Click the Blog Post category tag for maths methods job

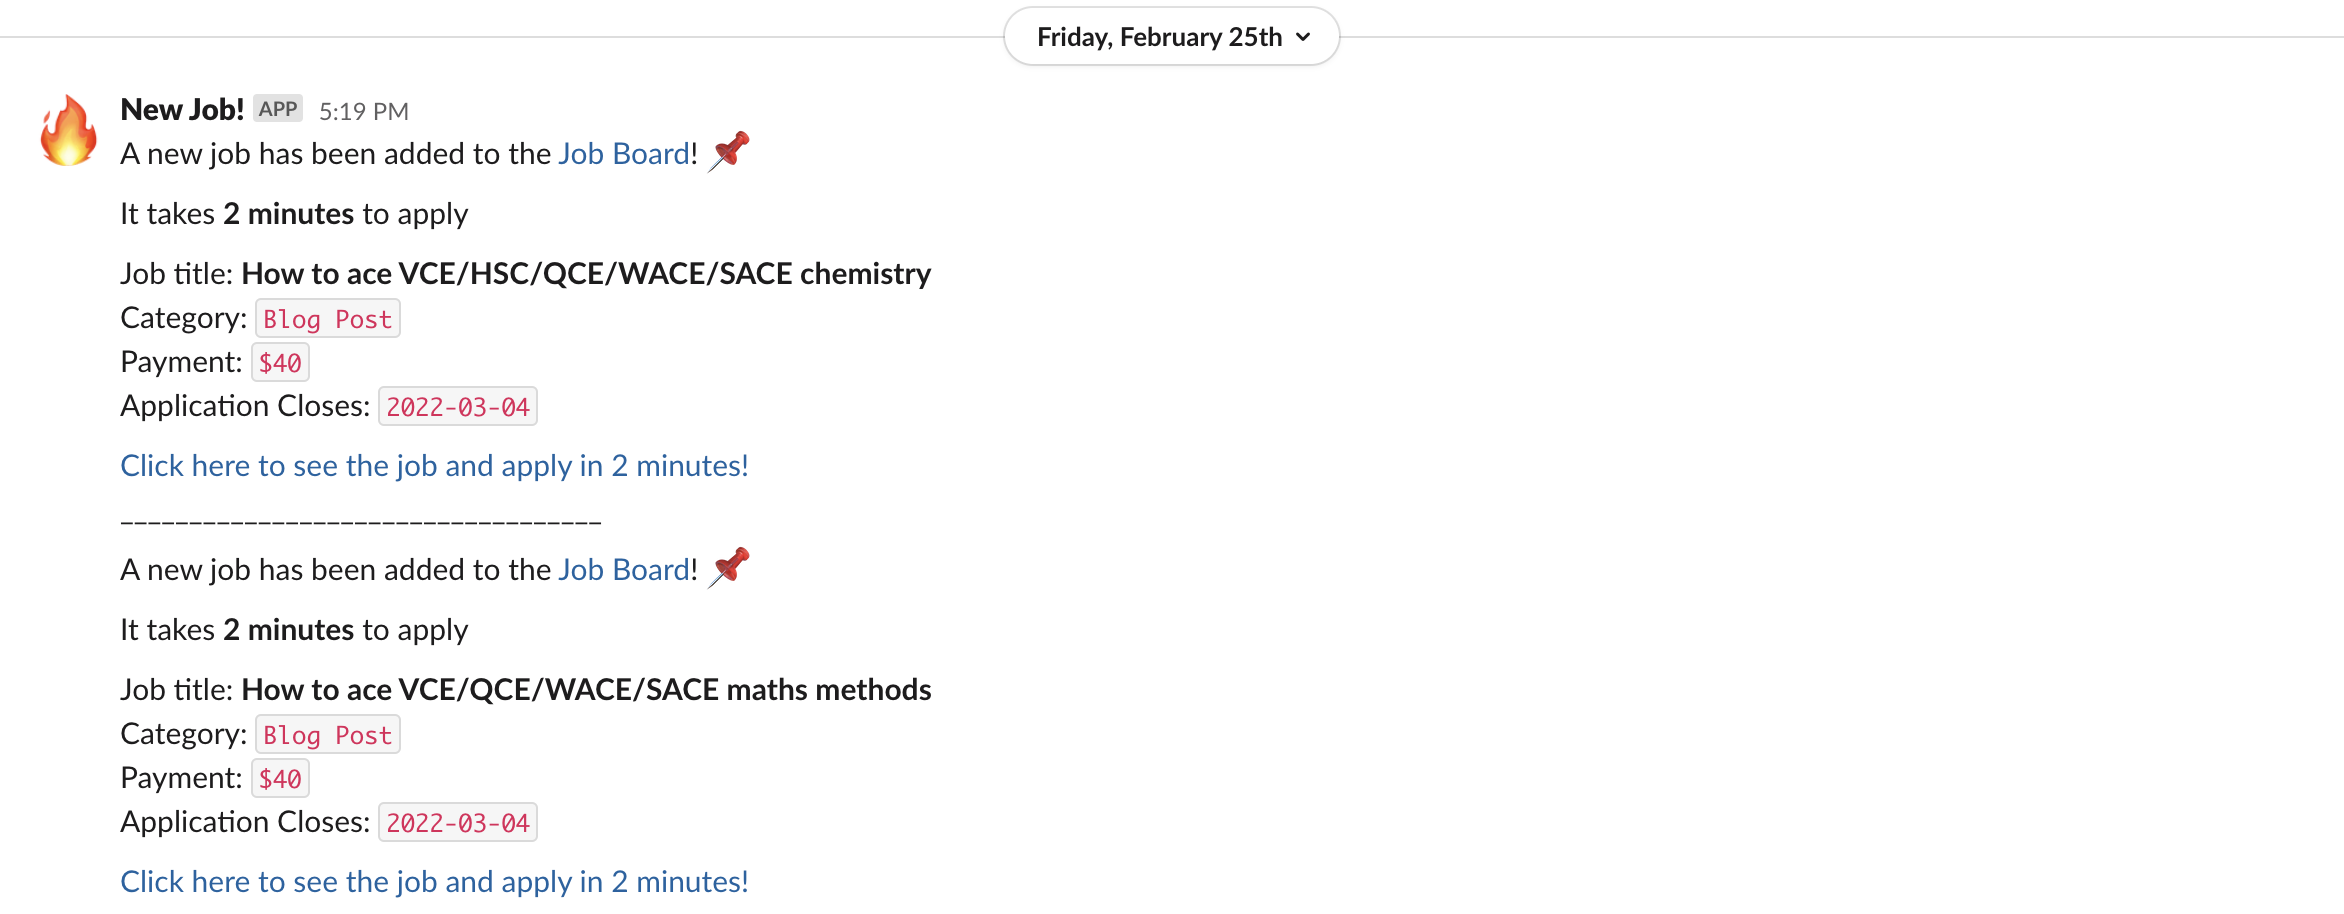327,735
